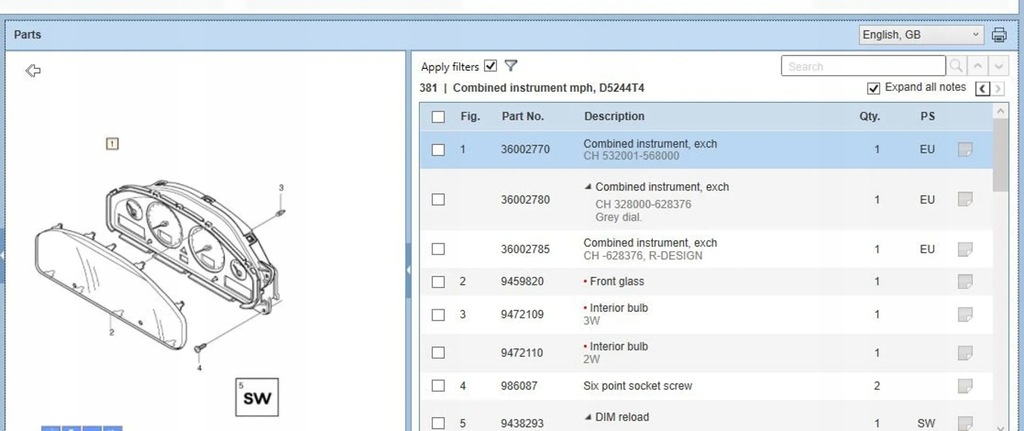The width and height of the screenshot is (1024, 431).
Task: Collapse the DIM reload notes triangle
Action: [588, 417]
